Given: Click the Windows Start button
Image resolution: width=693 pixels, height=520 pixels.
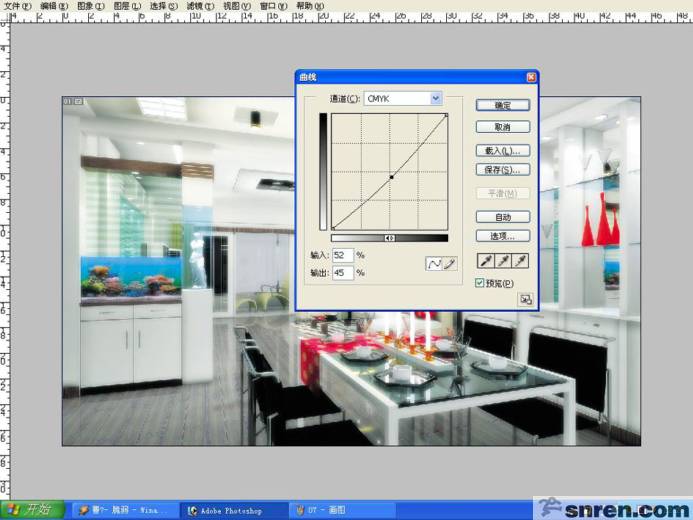Looking at the screenshot, I should (x=32, y=510).
